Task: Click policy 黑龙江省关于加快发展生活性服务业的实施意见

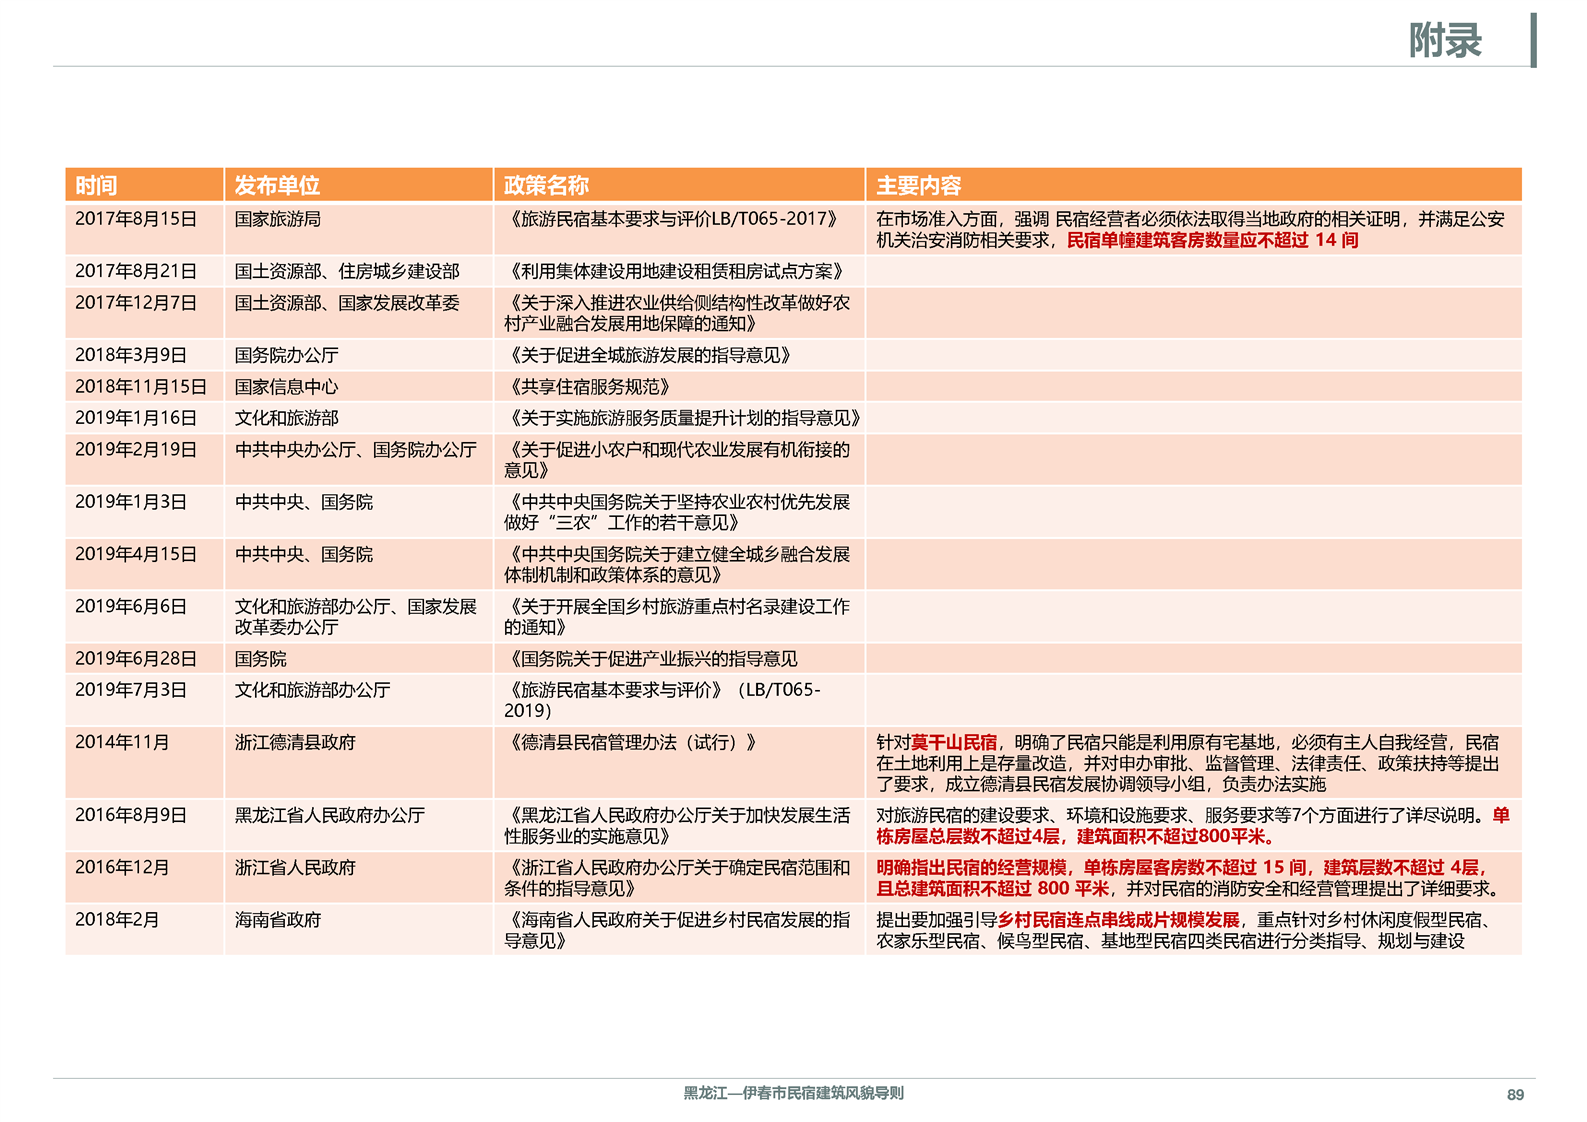Action: [677, 826]
